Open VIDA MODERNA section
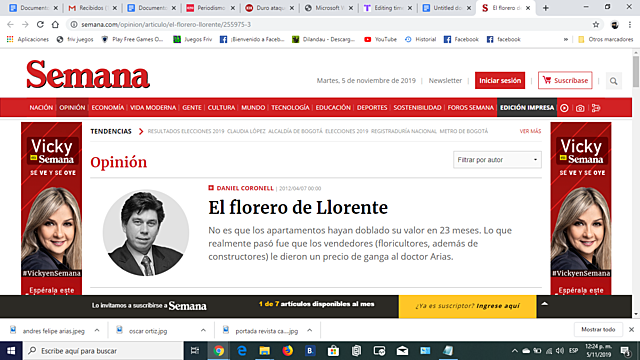This screenshot has width=640, height=360. point(153,108)
